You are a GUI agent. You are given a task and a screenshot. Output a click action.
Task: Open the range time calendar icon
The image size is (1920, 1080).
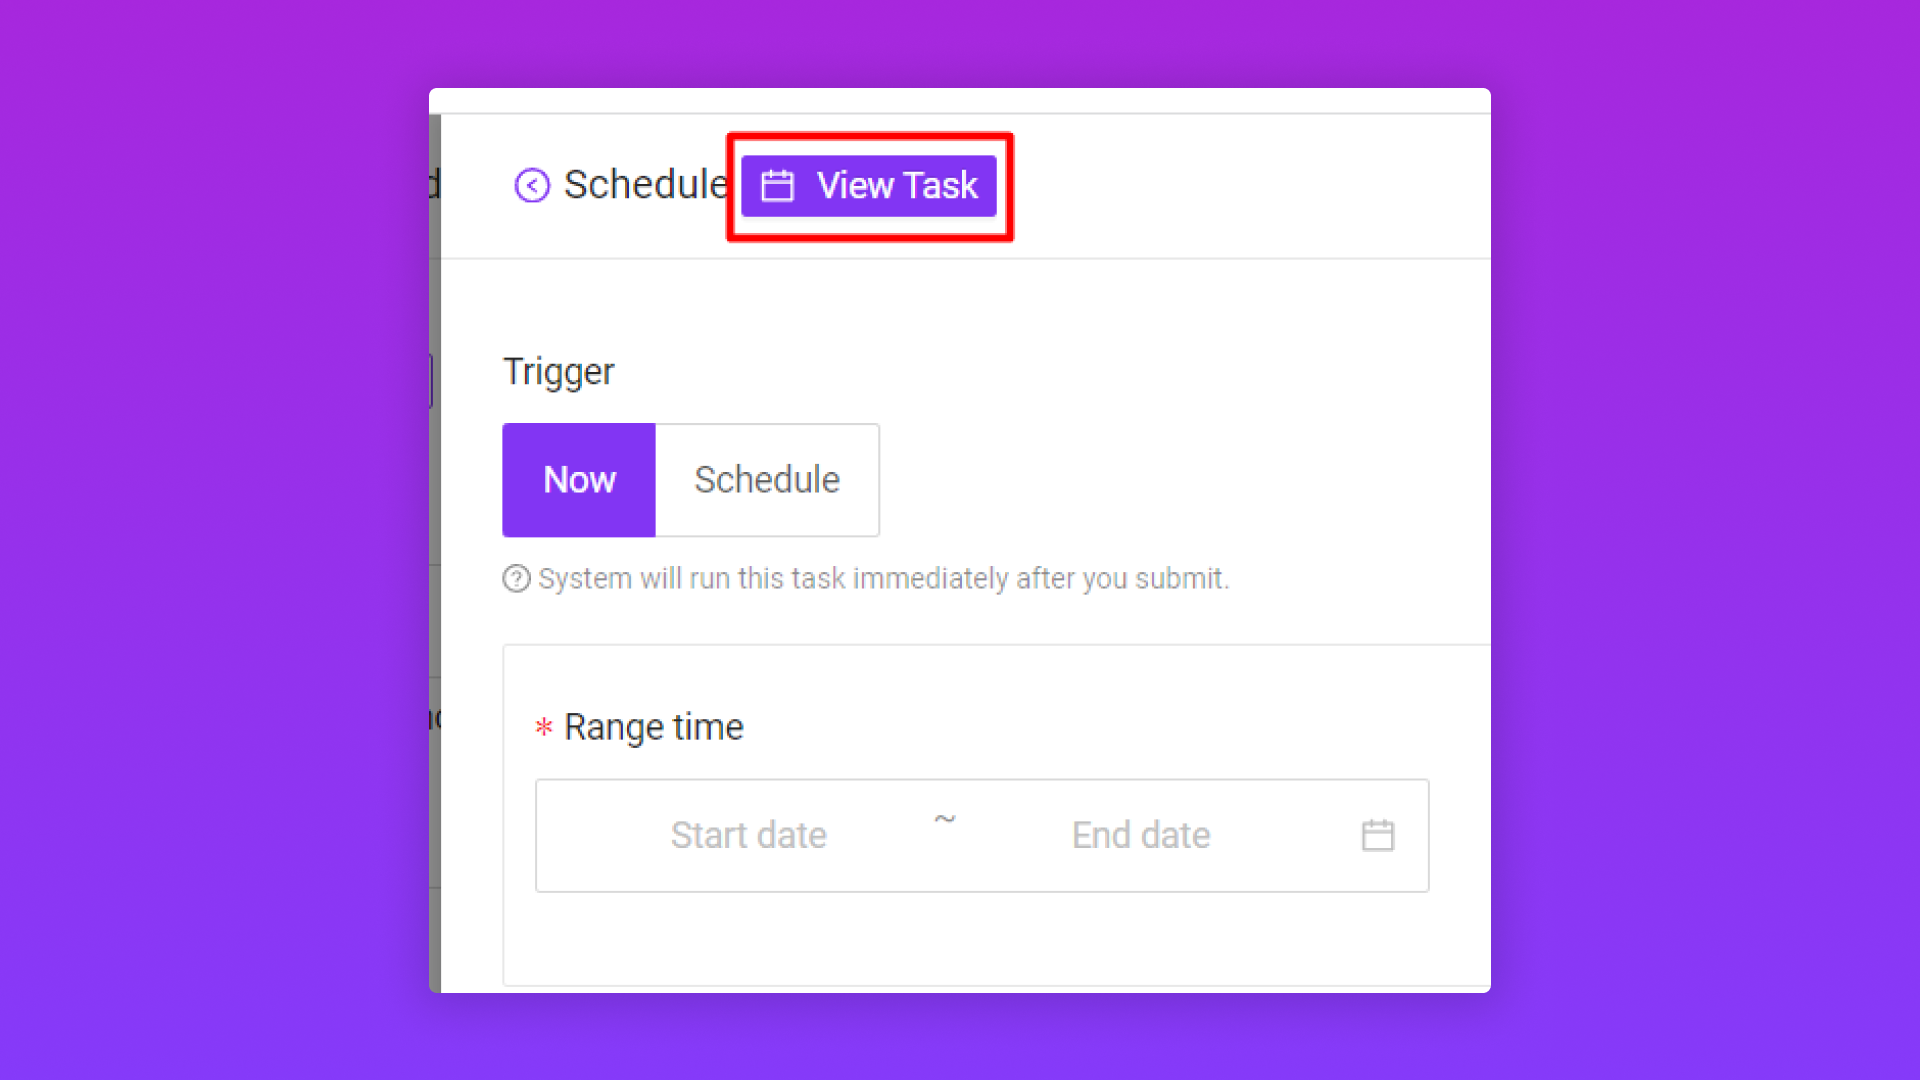coord(1377,835)
